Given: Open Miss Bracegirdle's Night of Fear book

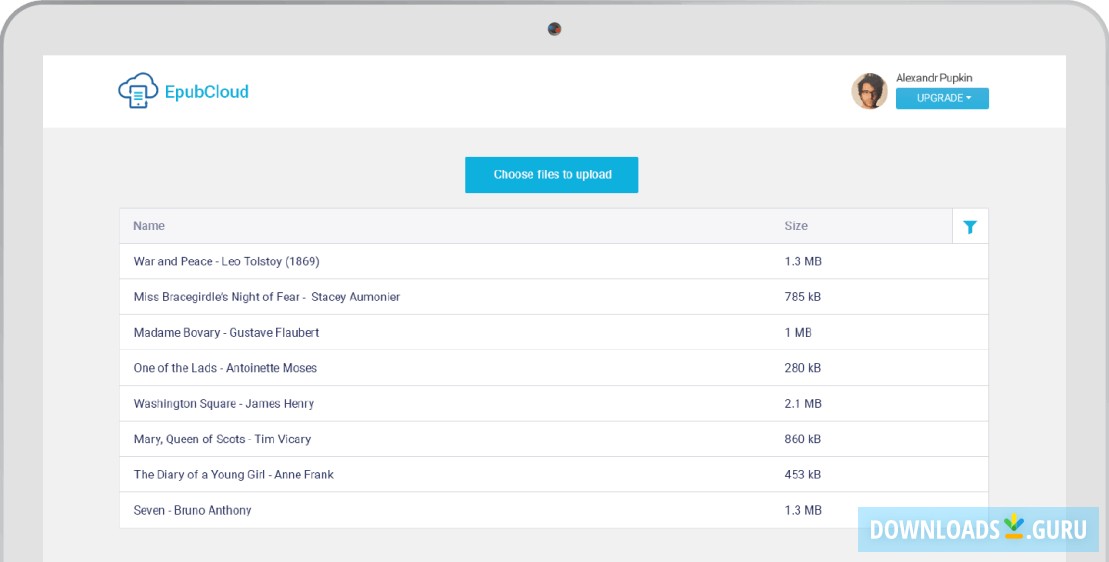Looking at the screenshot, I should coord(267,297).
